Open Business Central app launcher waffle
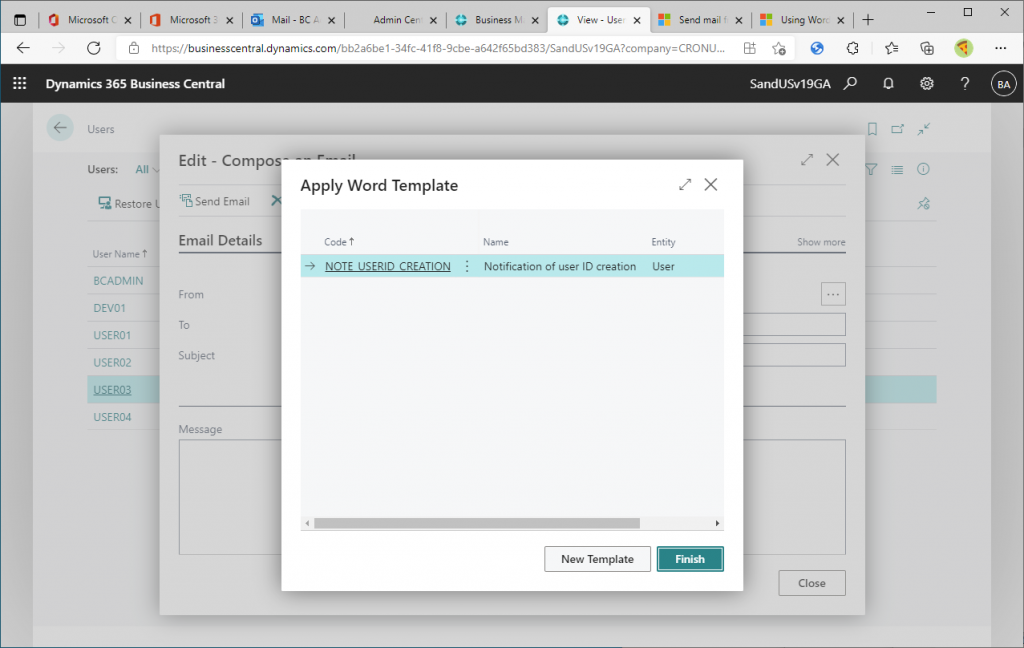This screenshot has width=1024, height=648. pos(20,84)
